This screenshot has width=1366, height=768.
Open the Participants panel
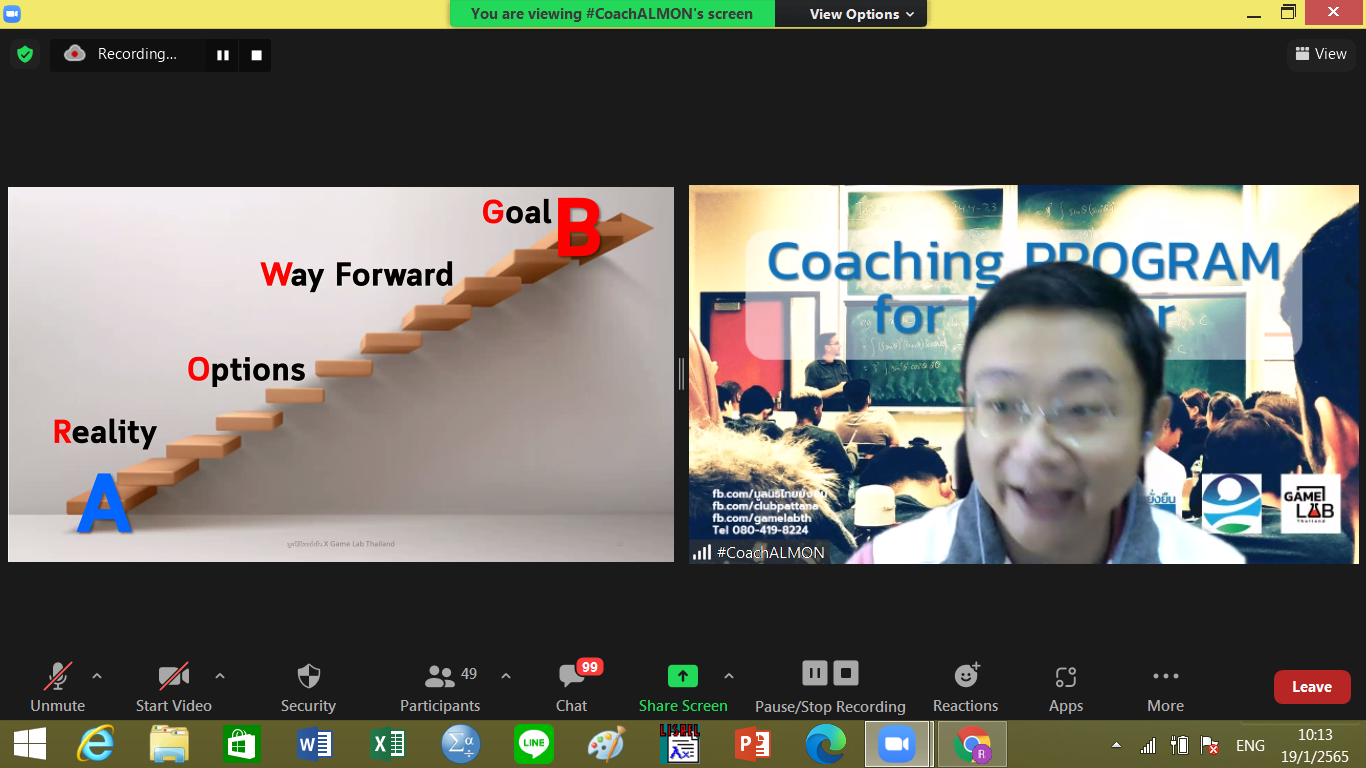[440, 687]
